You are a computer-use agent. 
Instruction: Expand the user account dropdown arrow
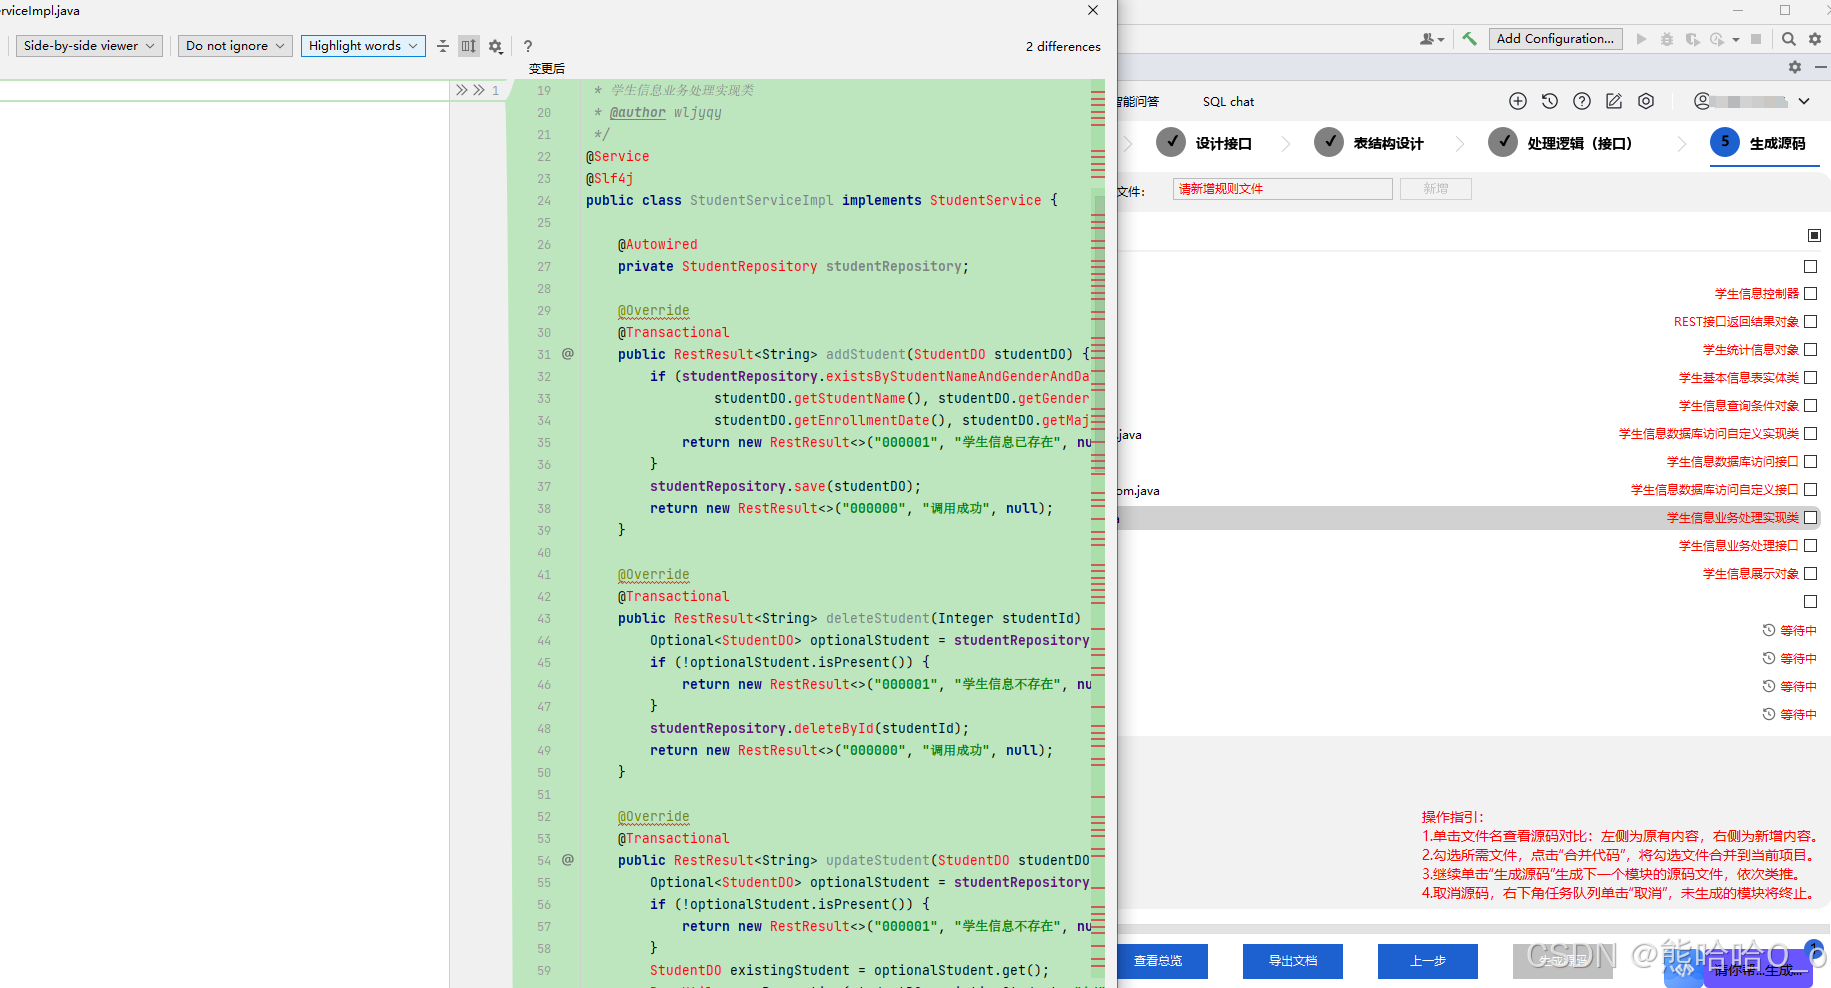pyautogui.click(x=1804, y=101)
